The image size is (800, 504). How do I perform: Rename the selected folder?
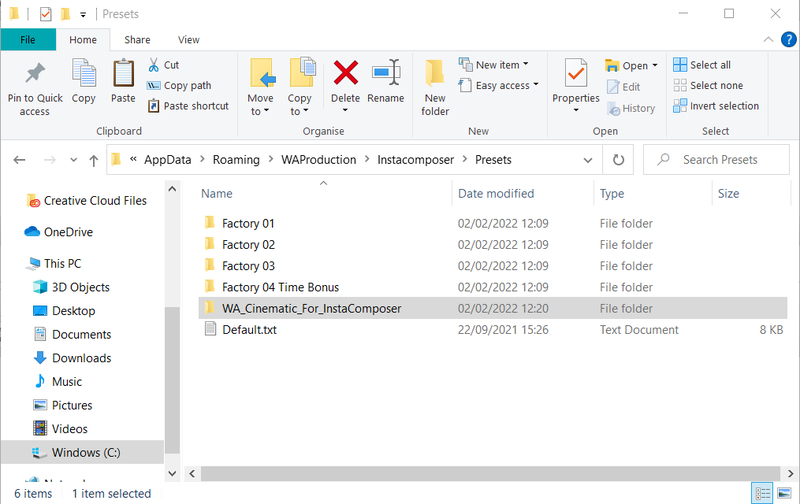(386, 82)
